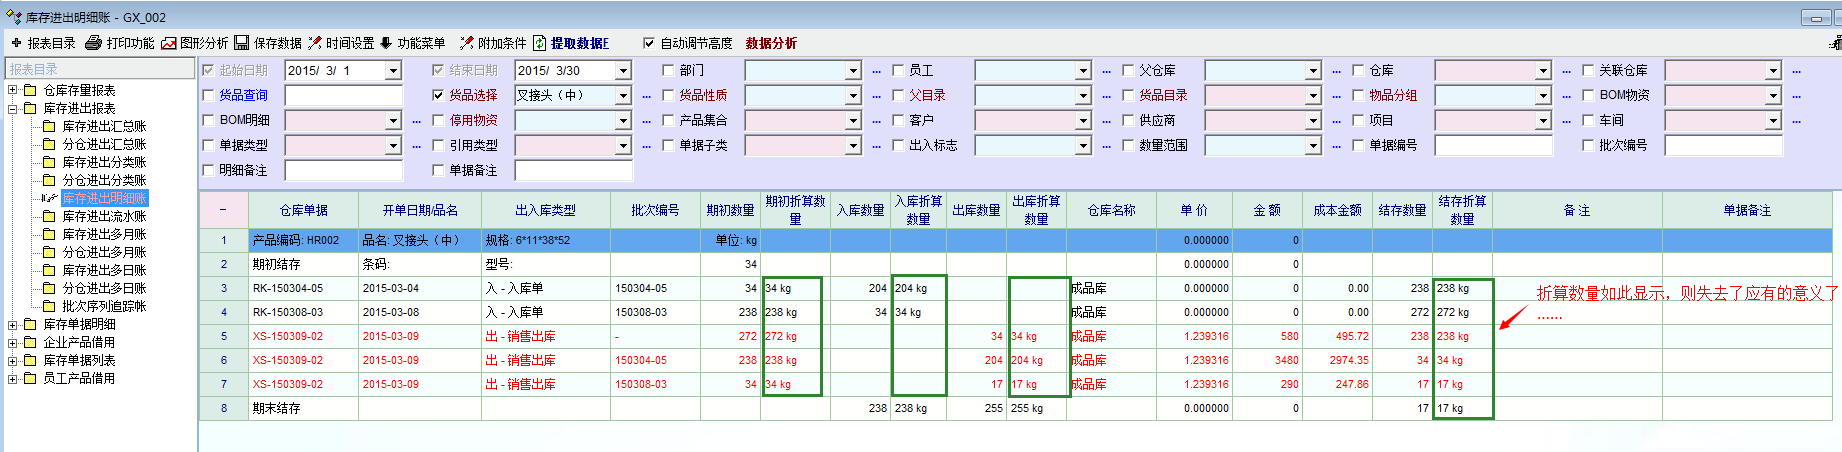Select 库存进出多月账 in report tree
The width and height of the screenshot is (1842, 452).
(x=104, y=234)
